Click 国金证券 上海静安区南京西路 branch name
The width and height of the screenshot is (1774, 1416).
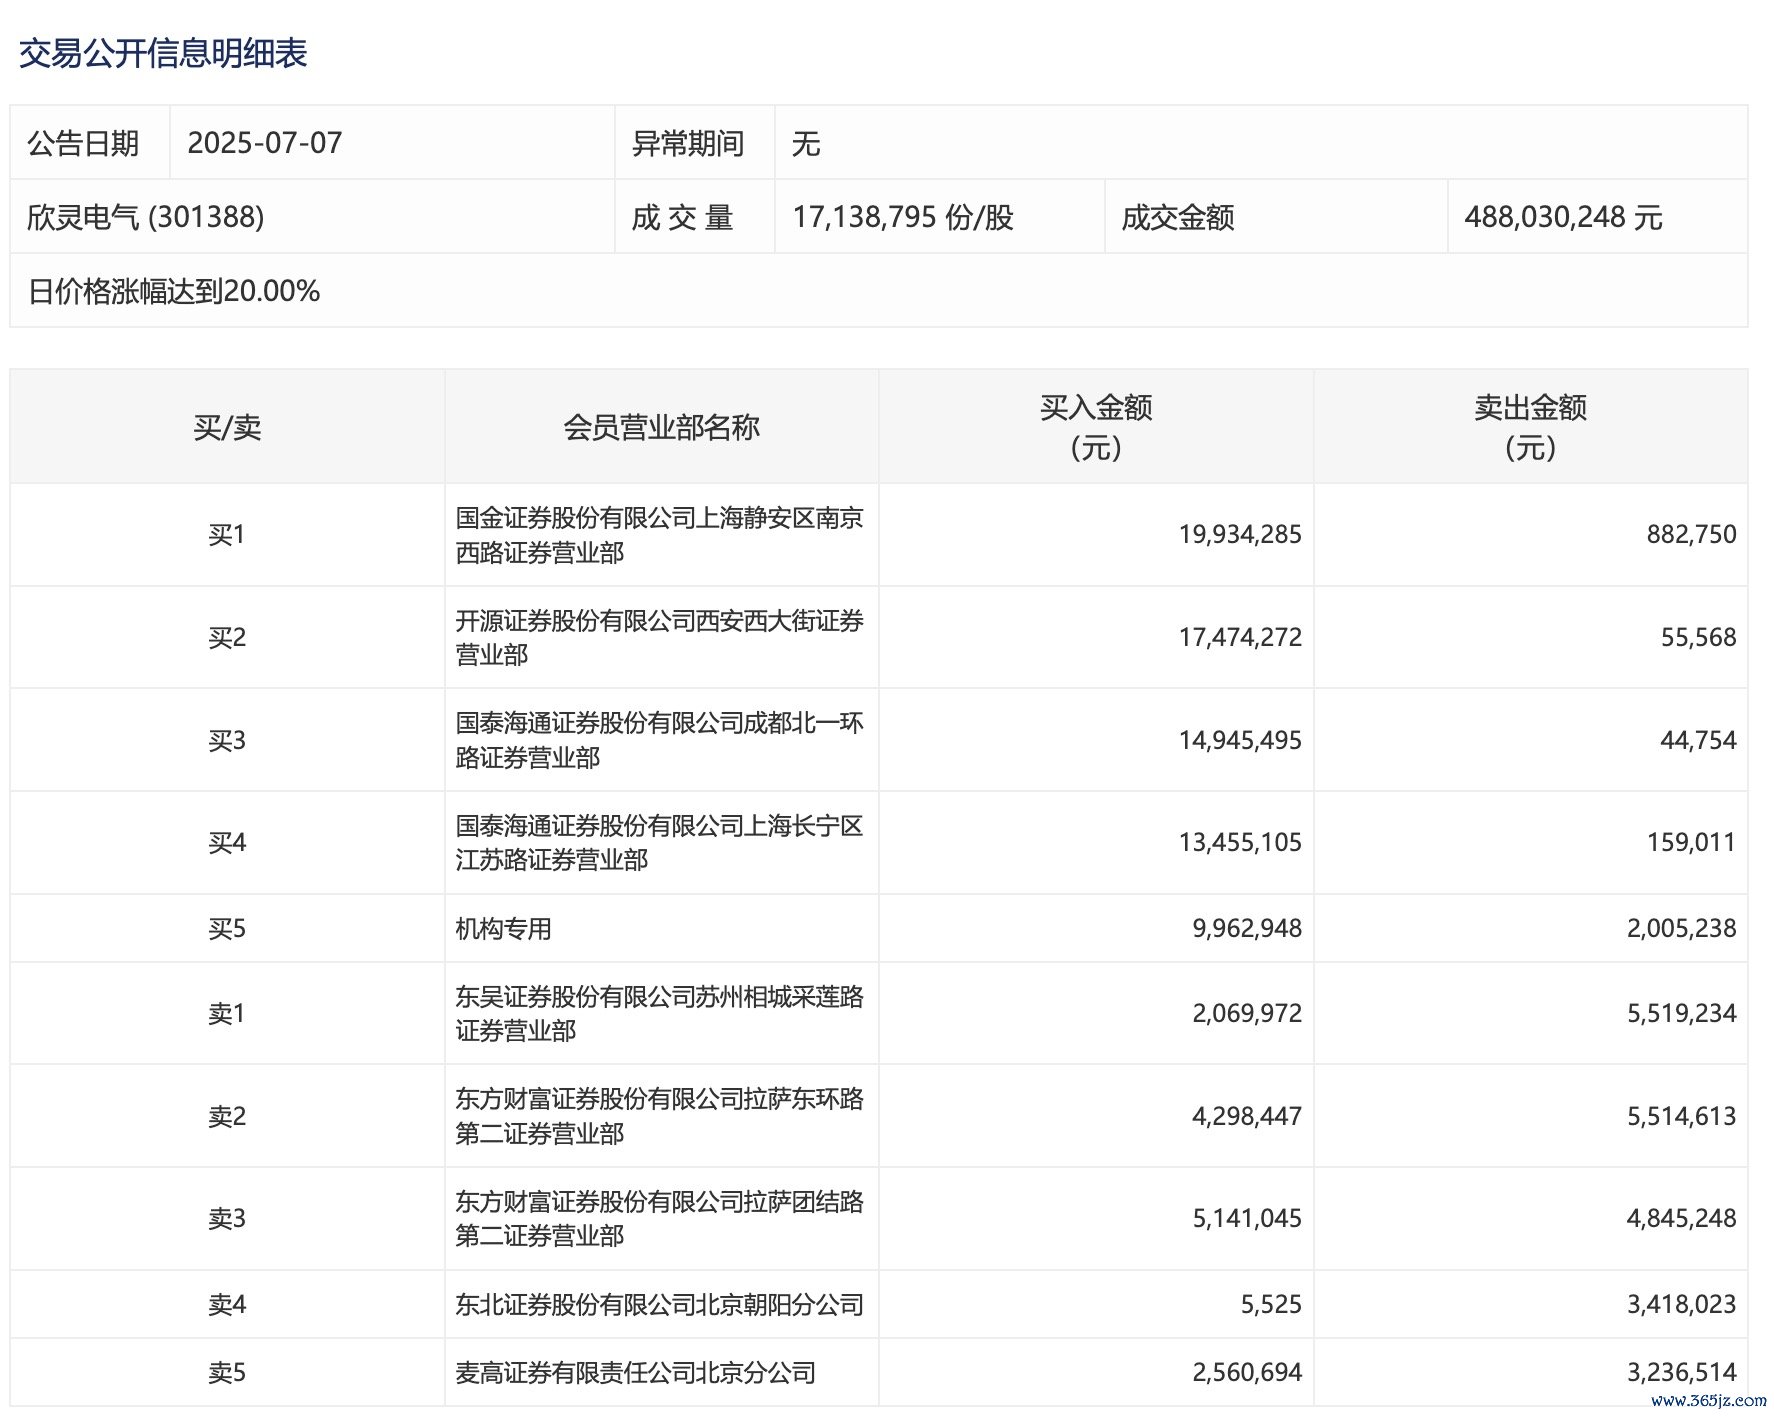point(660,535)
